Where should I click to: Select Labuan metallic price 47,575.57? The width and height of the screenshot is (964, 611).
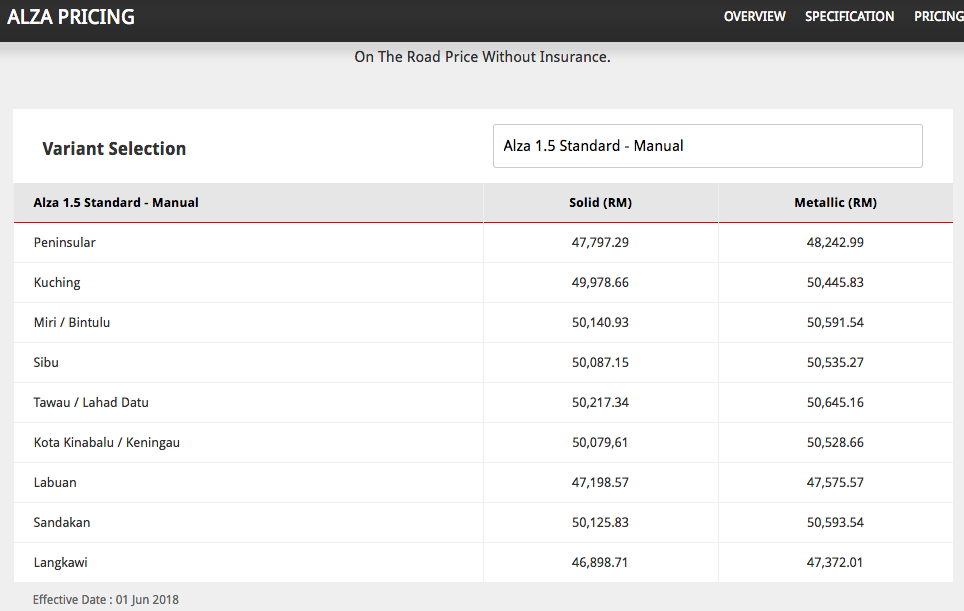(835, 483)
